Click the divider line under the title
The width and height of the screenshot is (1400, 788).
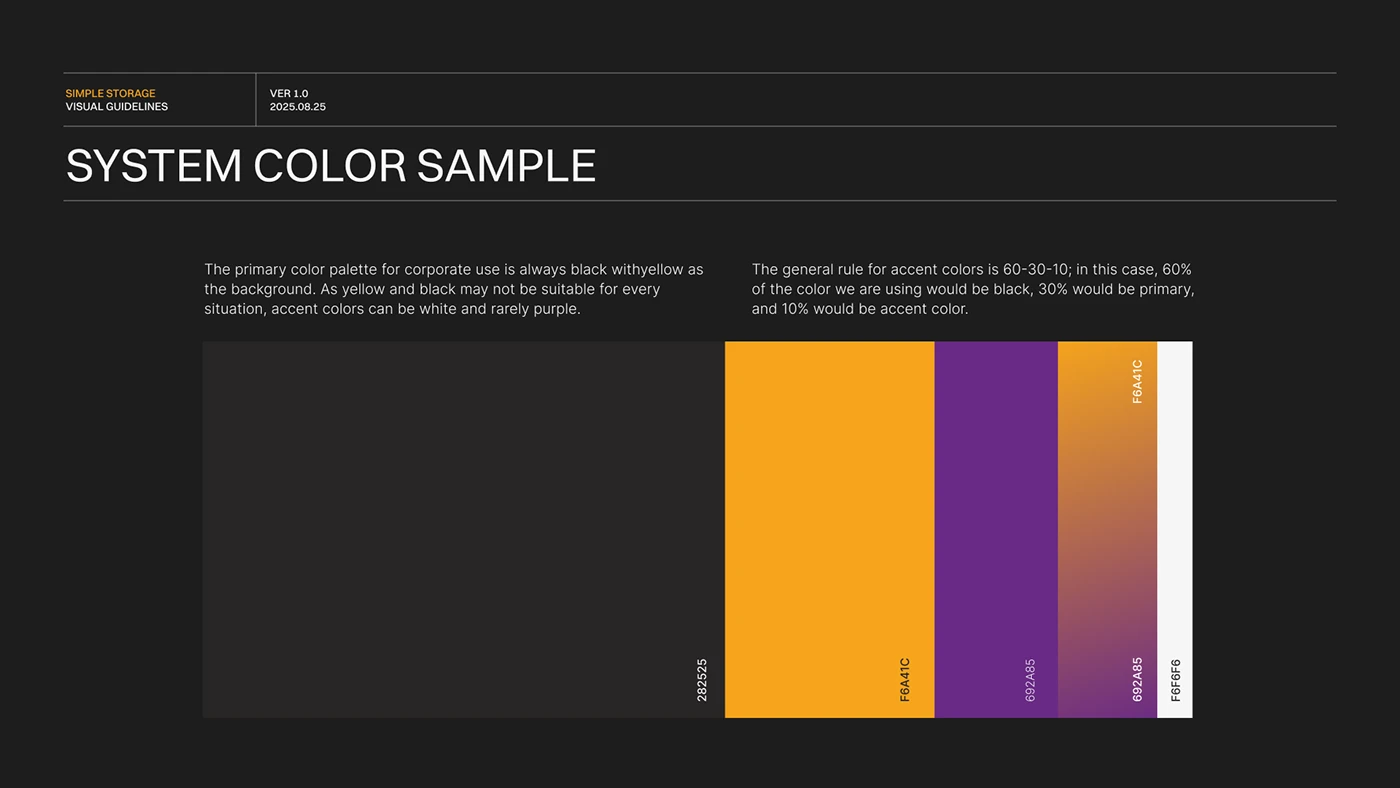click(700, 201)
